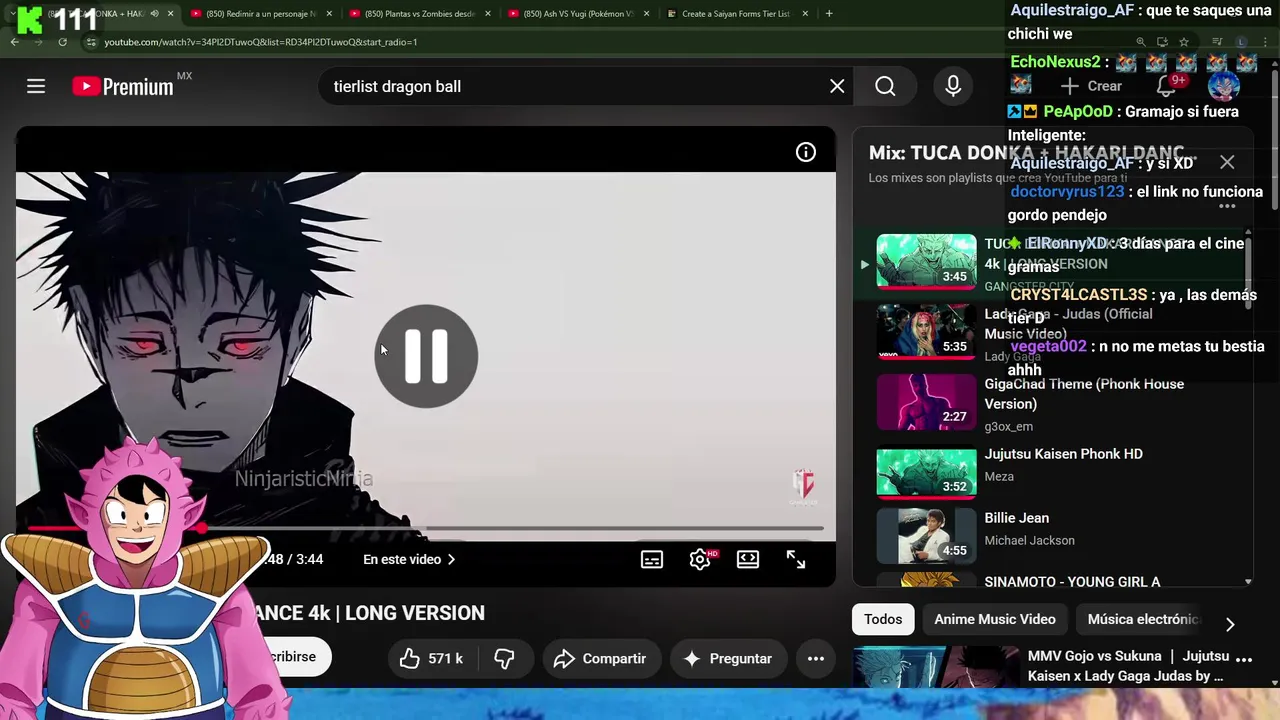The height and width of the screenshot is (720, 1280).
Task: Expand 'En este video' chapters
Action: click(x=409, y=560)
